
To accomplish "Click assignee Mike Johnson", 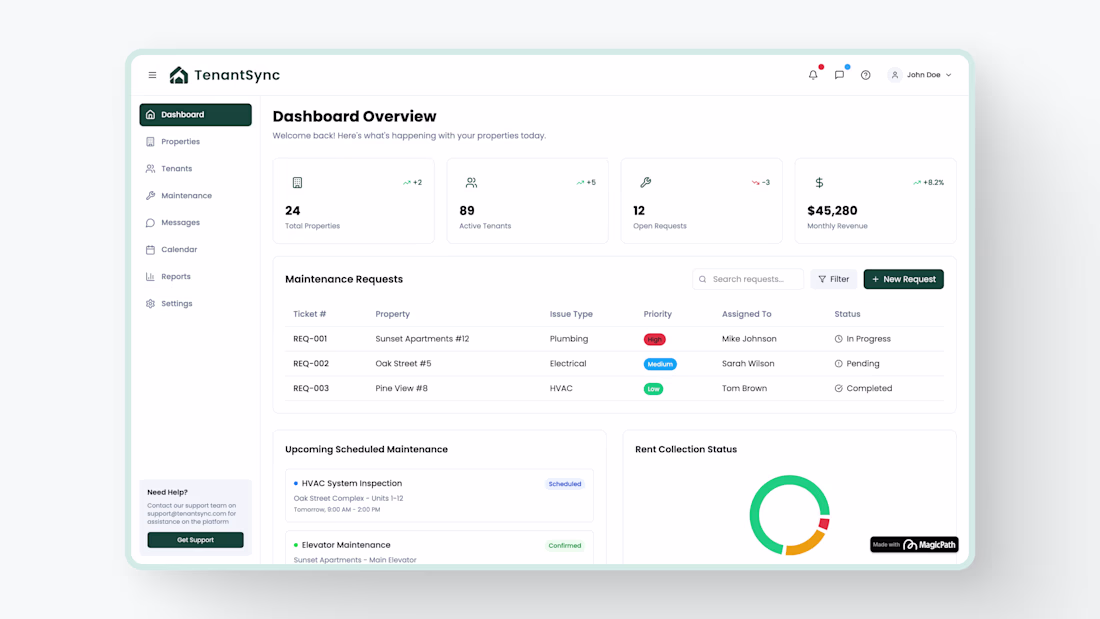I will [749, 339].
